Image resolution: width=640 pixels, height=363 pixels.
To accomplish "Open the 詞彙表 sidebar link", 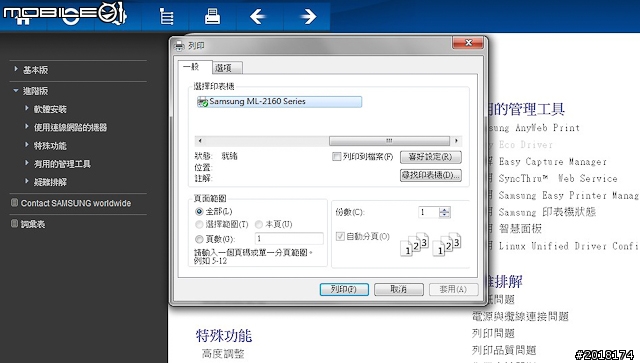I will point(33,224).
